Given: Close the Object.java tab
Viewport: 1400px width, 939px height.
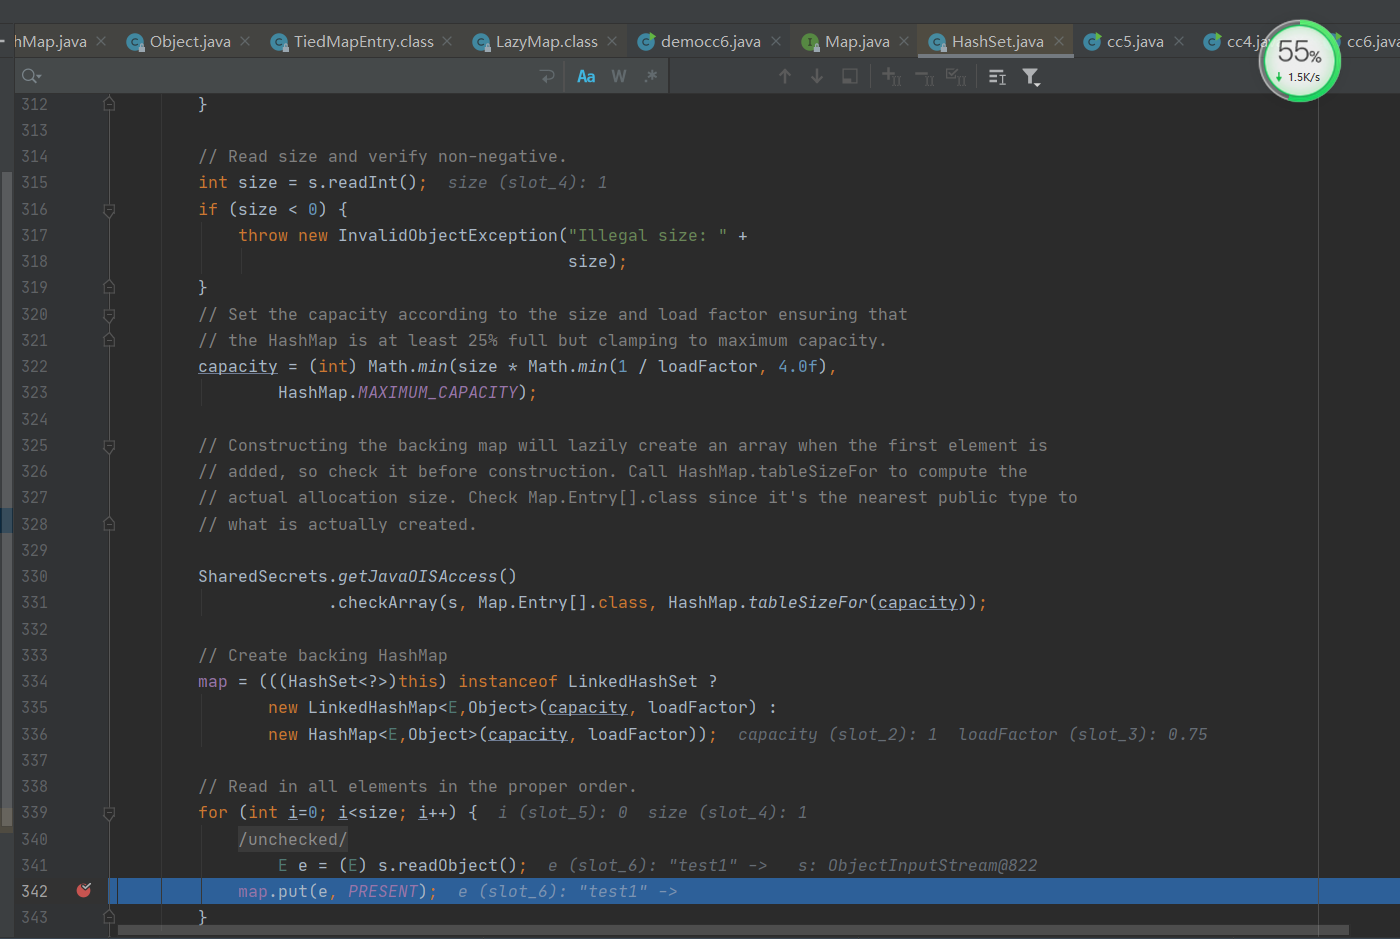Looking at the screenshot, I should [x=246, y=41].
